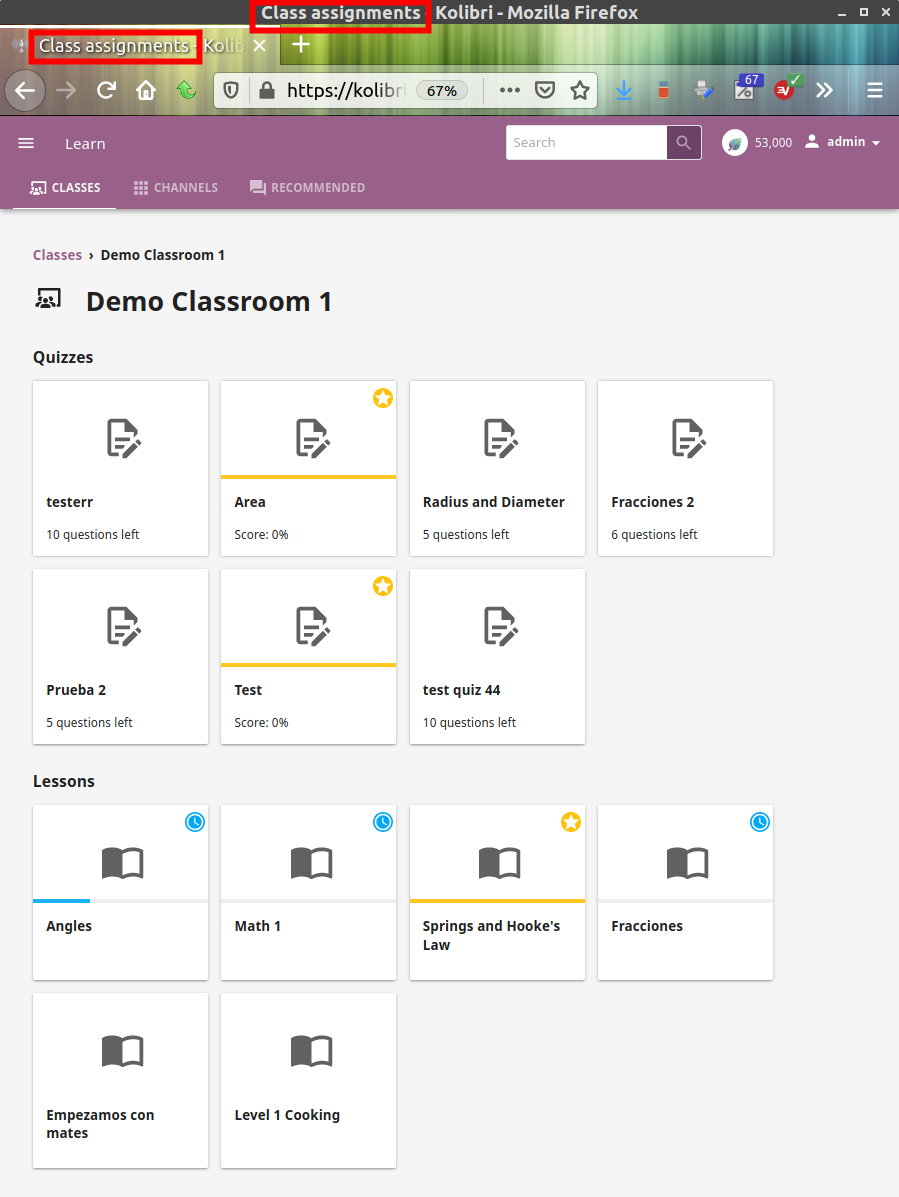Viewport: 899px width, 1197px height.
Task: Open the page actions ellipsis menu
Action: pos(509,90)
